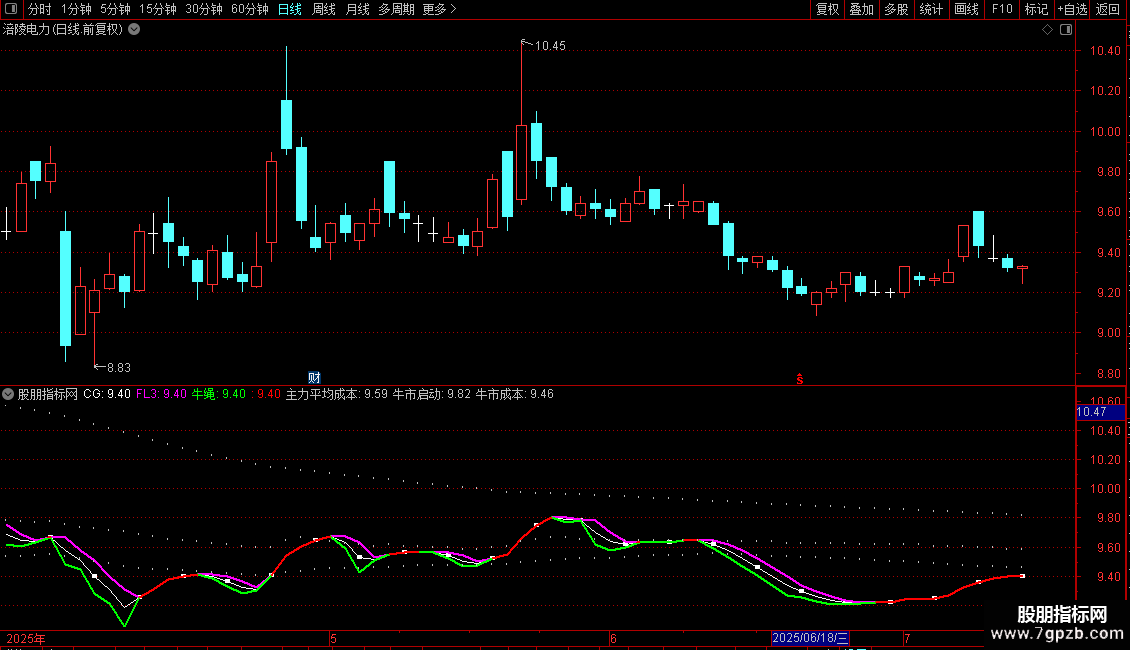Click the 财 financial marker on chart
Image resolution: width=1130 pixels, height=650 pixels.
click(x=314, y=378)
